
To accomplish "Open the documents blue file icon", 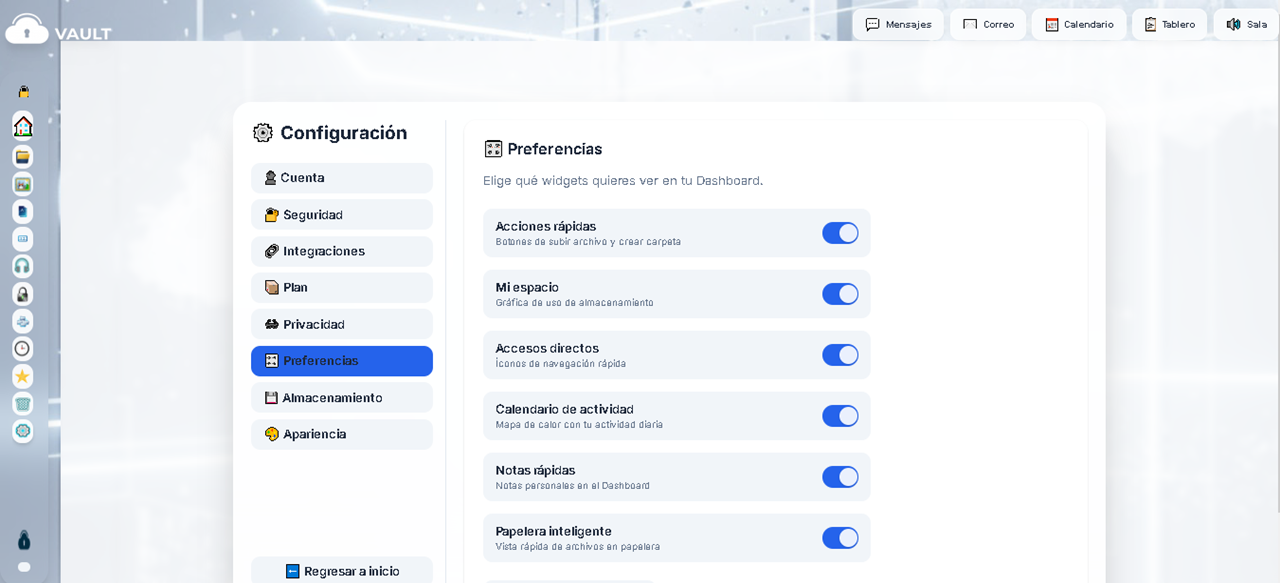I will 23,211.
